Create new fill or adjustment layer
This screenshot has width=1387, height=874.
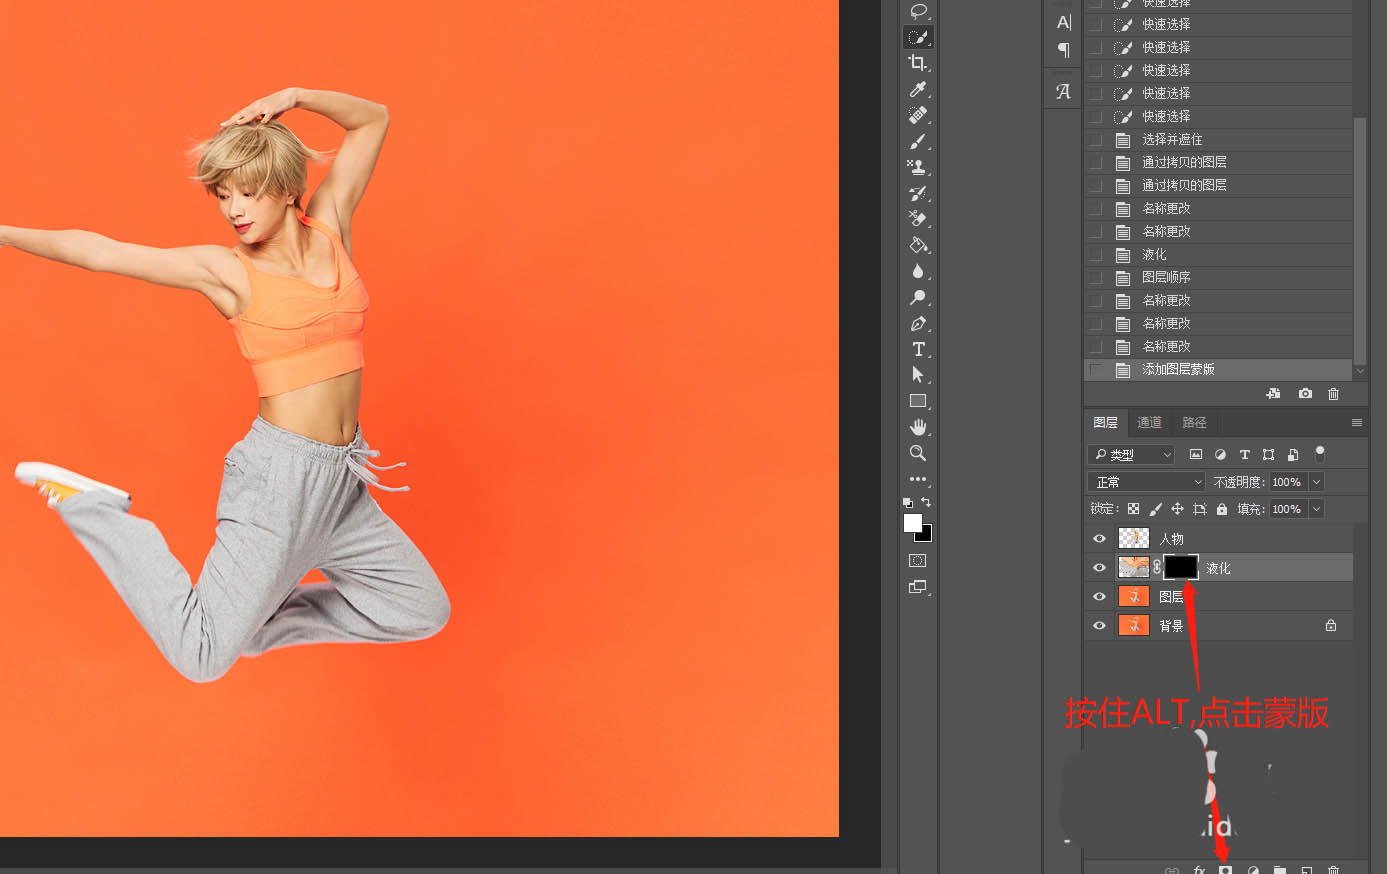(x=1253, y=870)
